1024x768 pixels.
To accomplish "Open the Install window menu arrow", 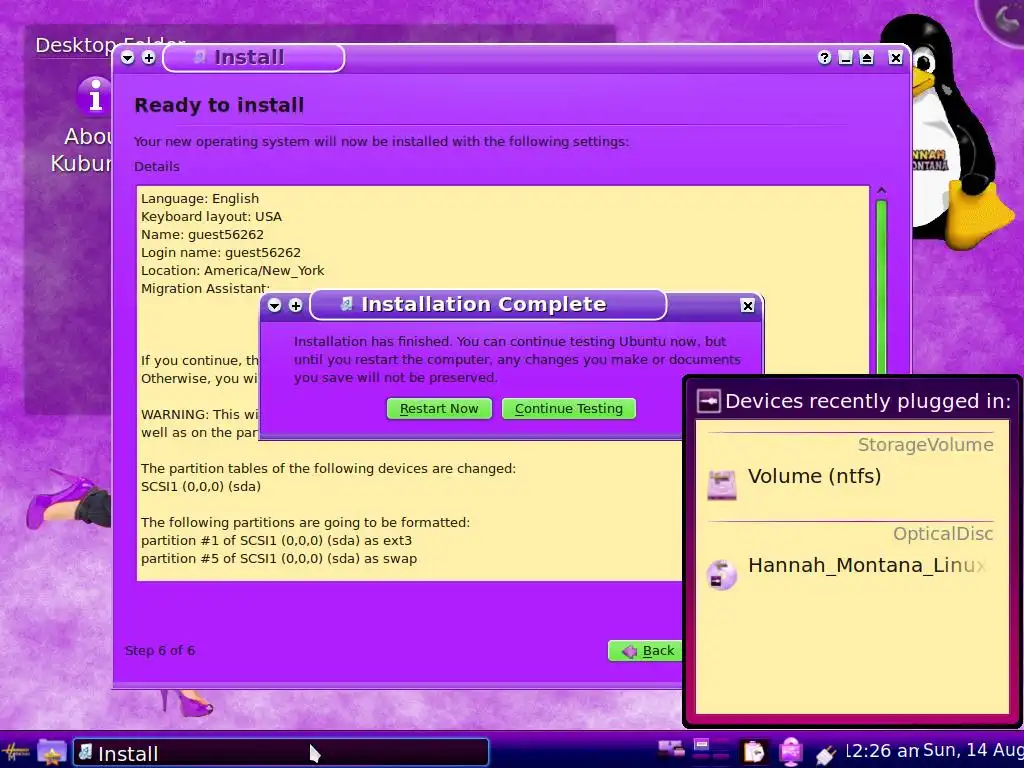I will 127,58.
